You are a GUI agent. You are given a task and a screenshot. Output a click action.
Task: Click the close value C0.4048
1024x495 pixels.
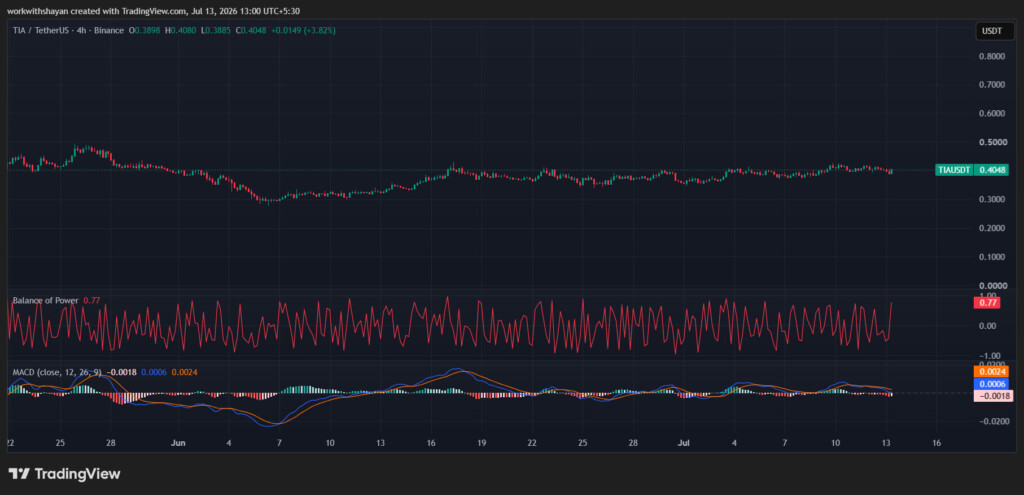coord(251,30)
